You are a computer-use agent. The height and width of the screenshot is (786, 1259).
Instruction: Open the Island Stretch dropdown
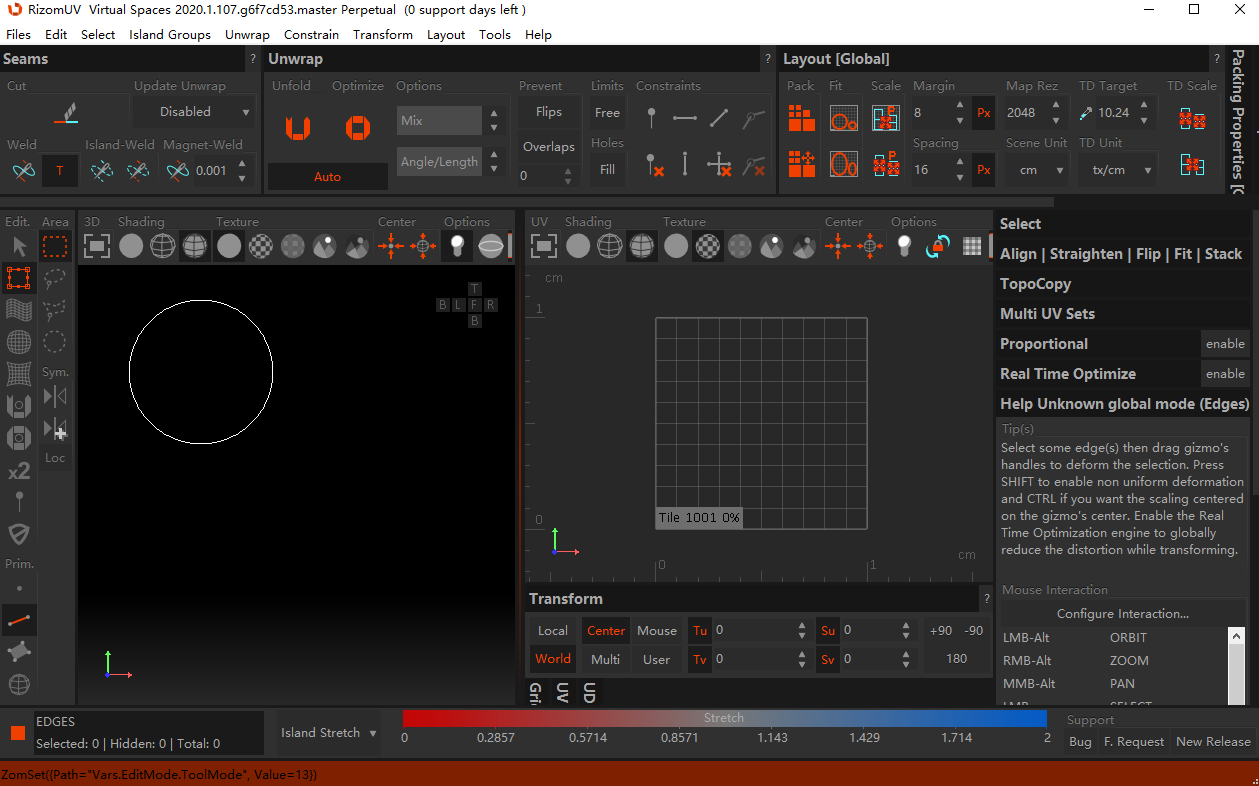coord(329,733)
